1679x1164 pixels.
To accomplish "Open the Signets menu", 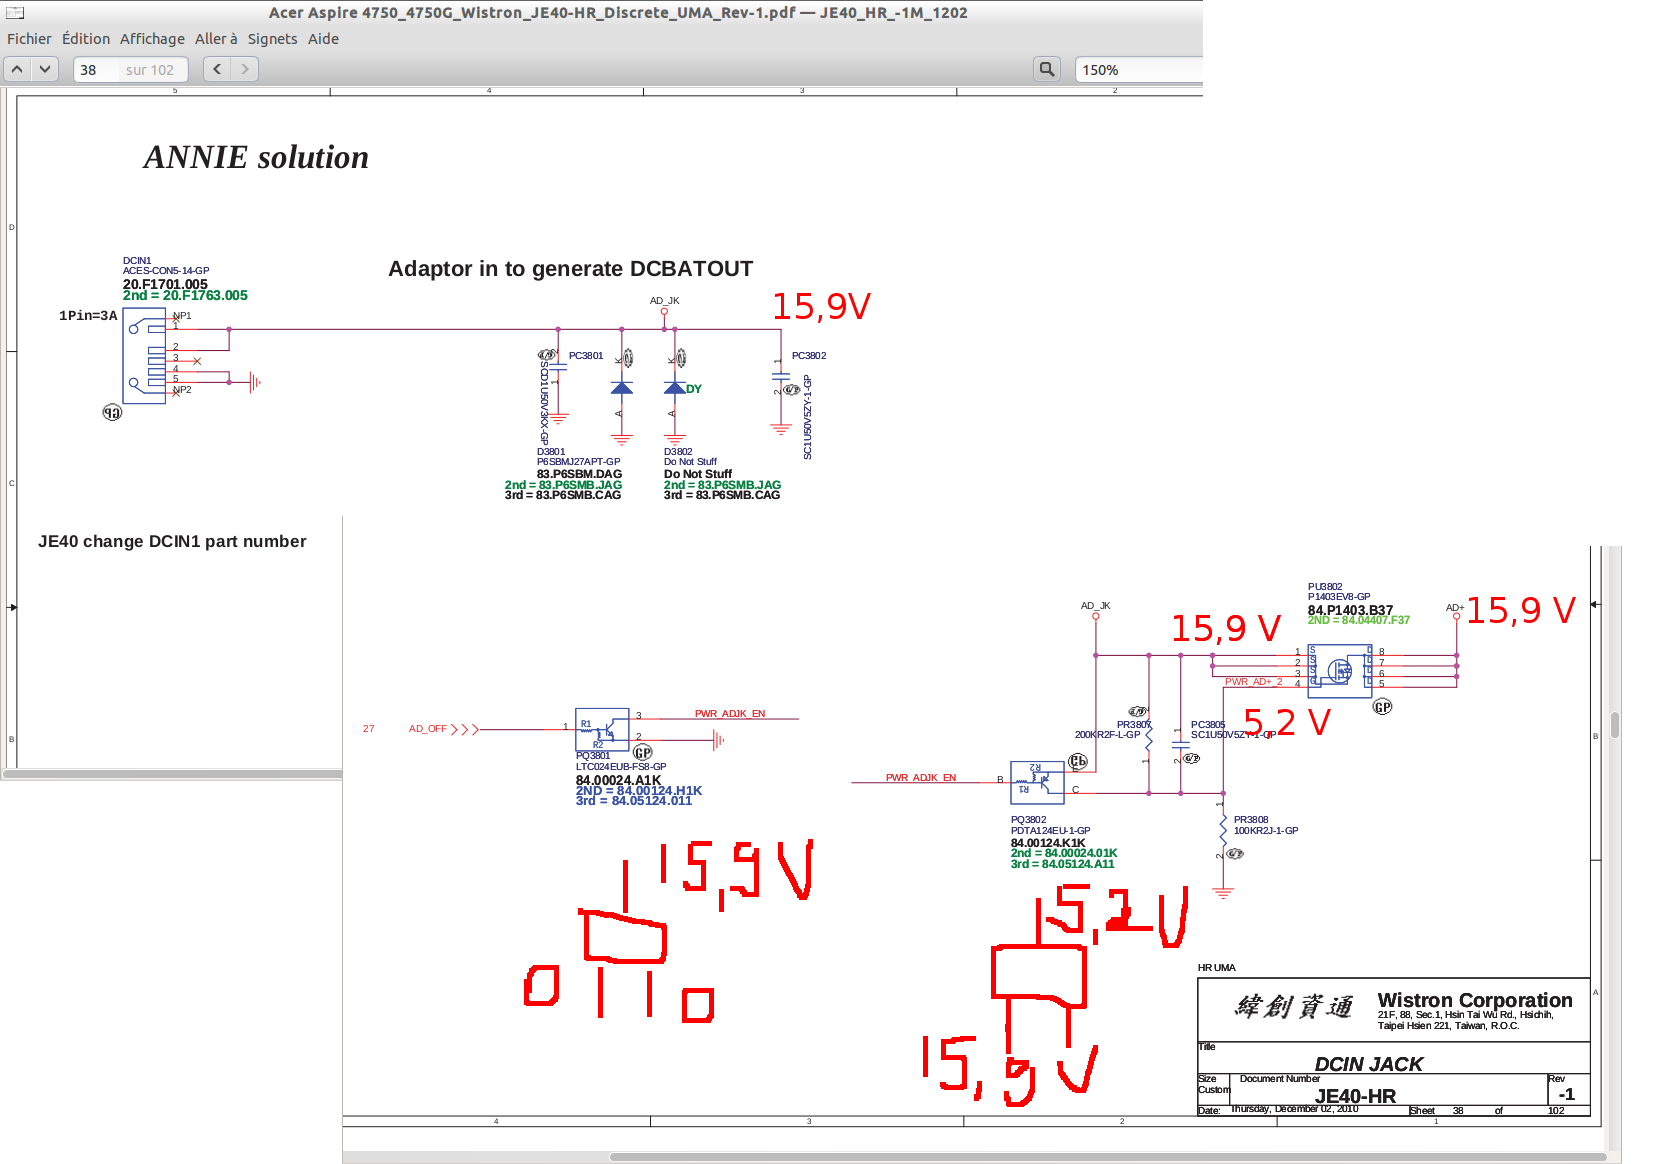I will pyautogui.click(x=272, y=39).
